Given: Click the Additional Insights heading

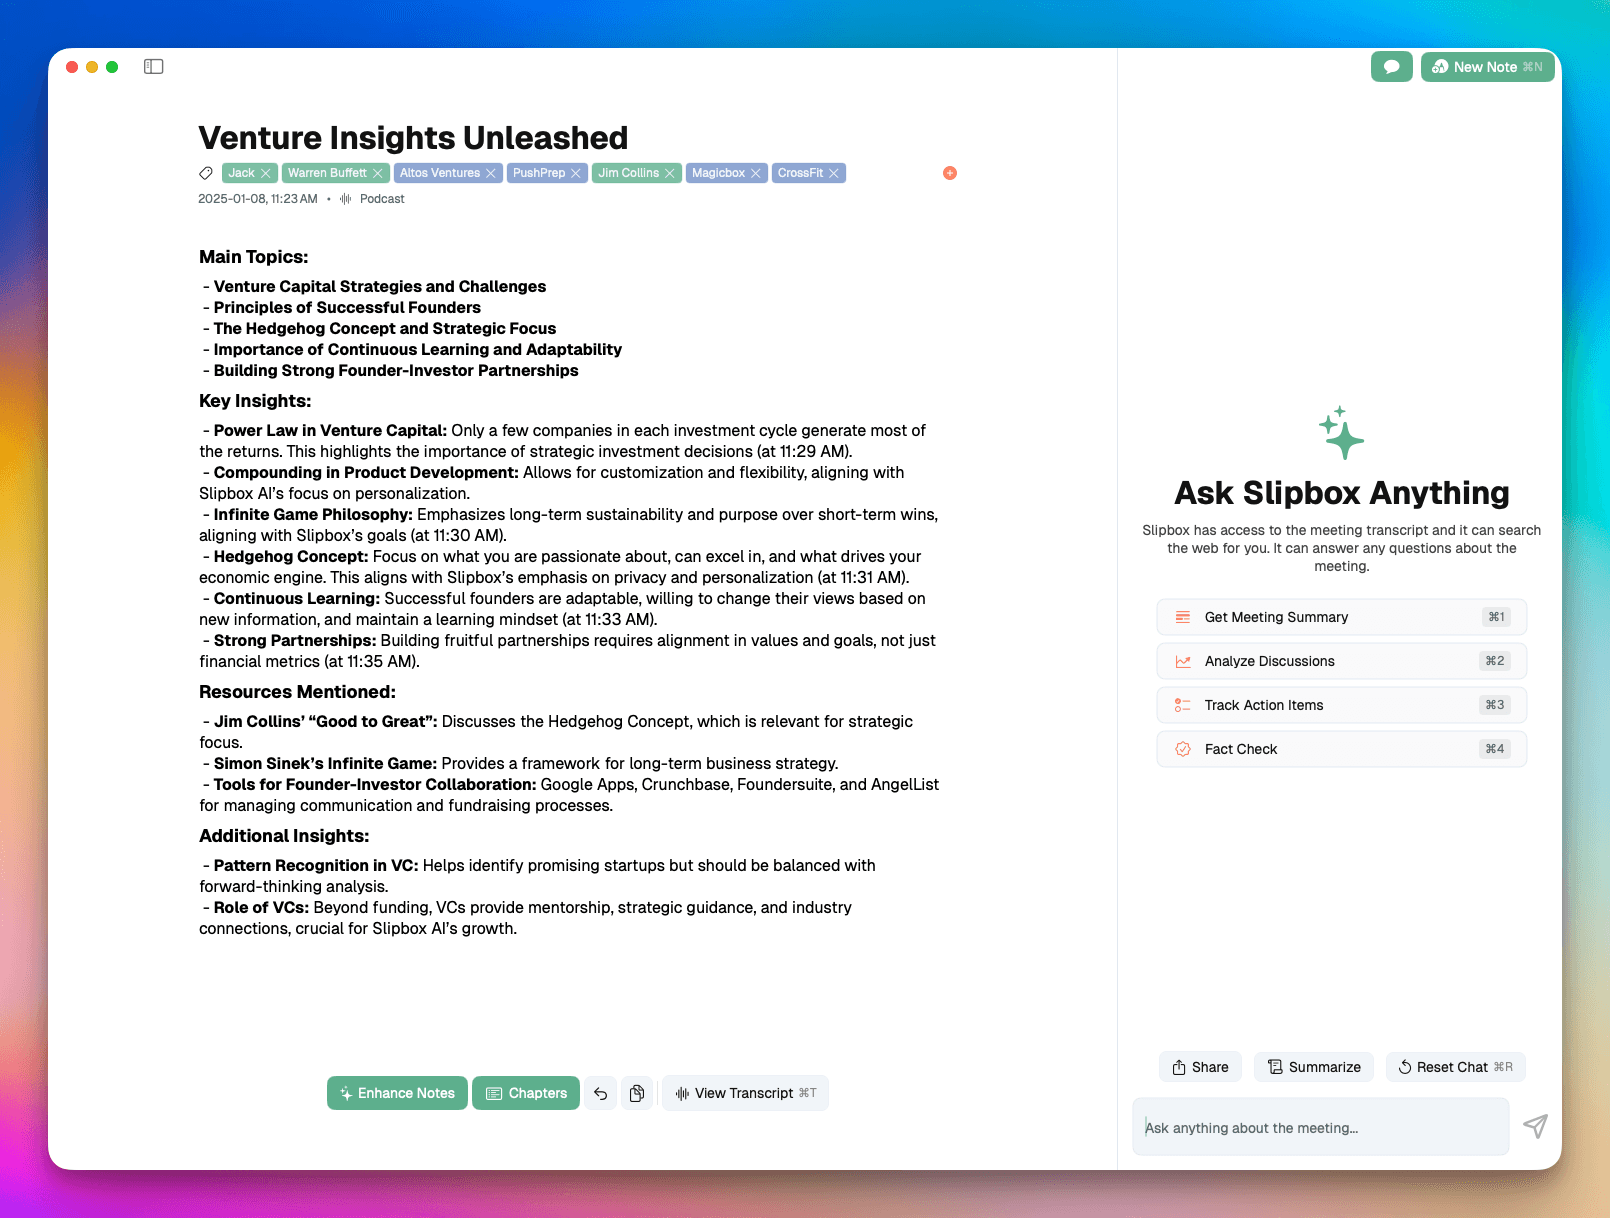Looking at the screenshot, I should [x=284, y=836].
